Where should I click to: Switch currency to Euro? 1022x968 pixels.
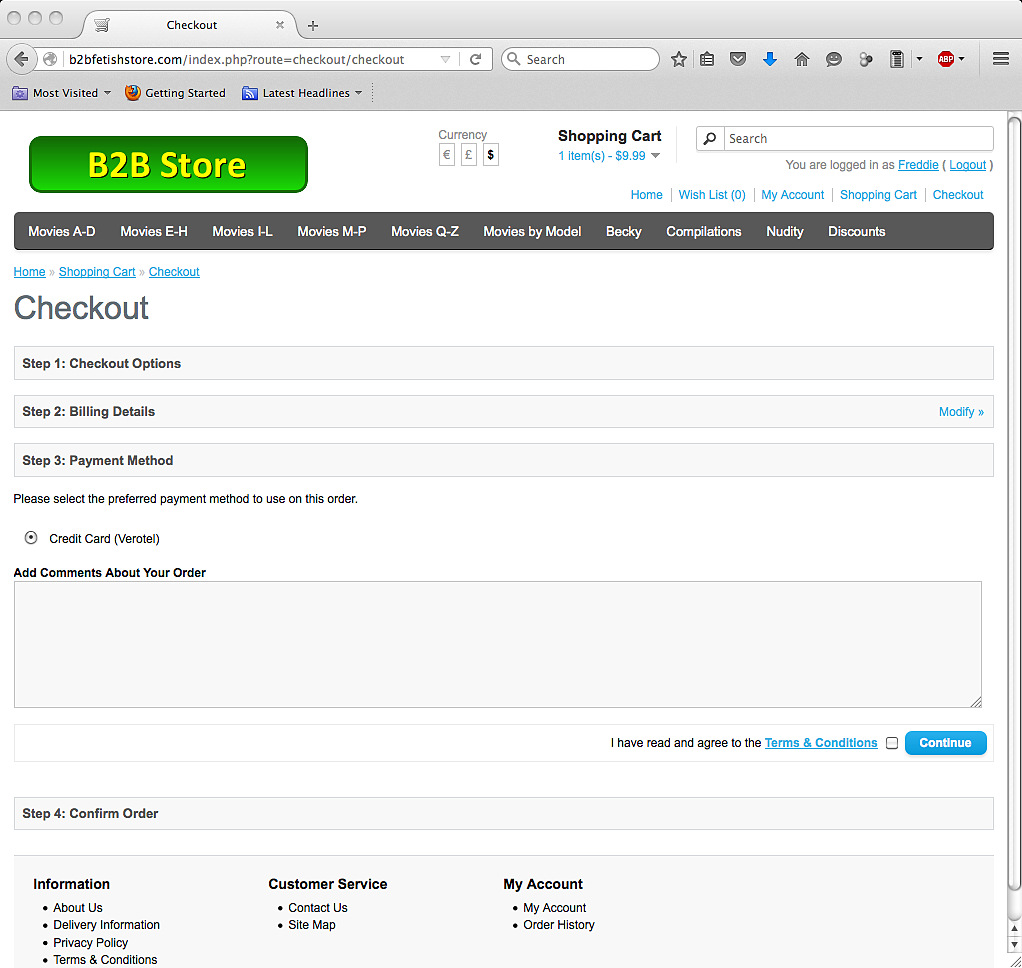click(x=446, y=155)
